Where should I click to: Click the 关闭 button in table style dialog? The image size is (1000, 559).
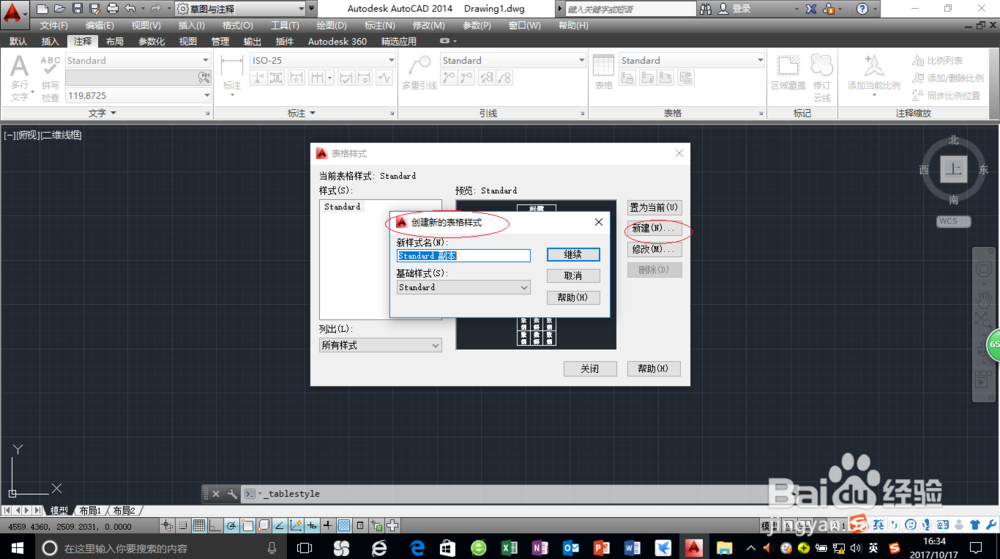coord(590,368)
